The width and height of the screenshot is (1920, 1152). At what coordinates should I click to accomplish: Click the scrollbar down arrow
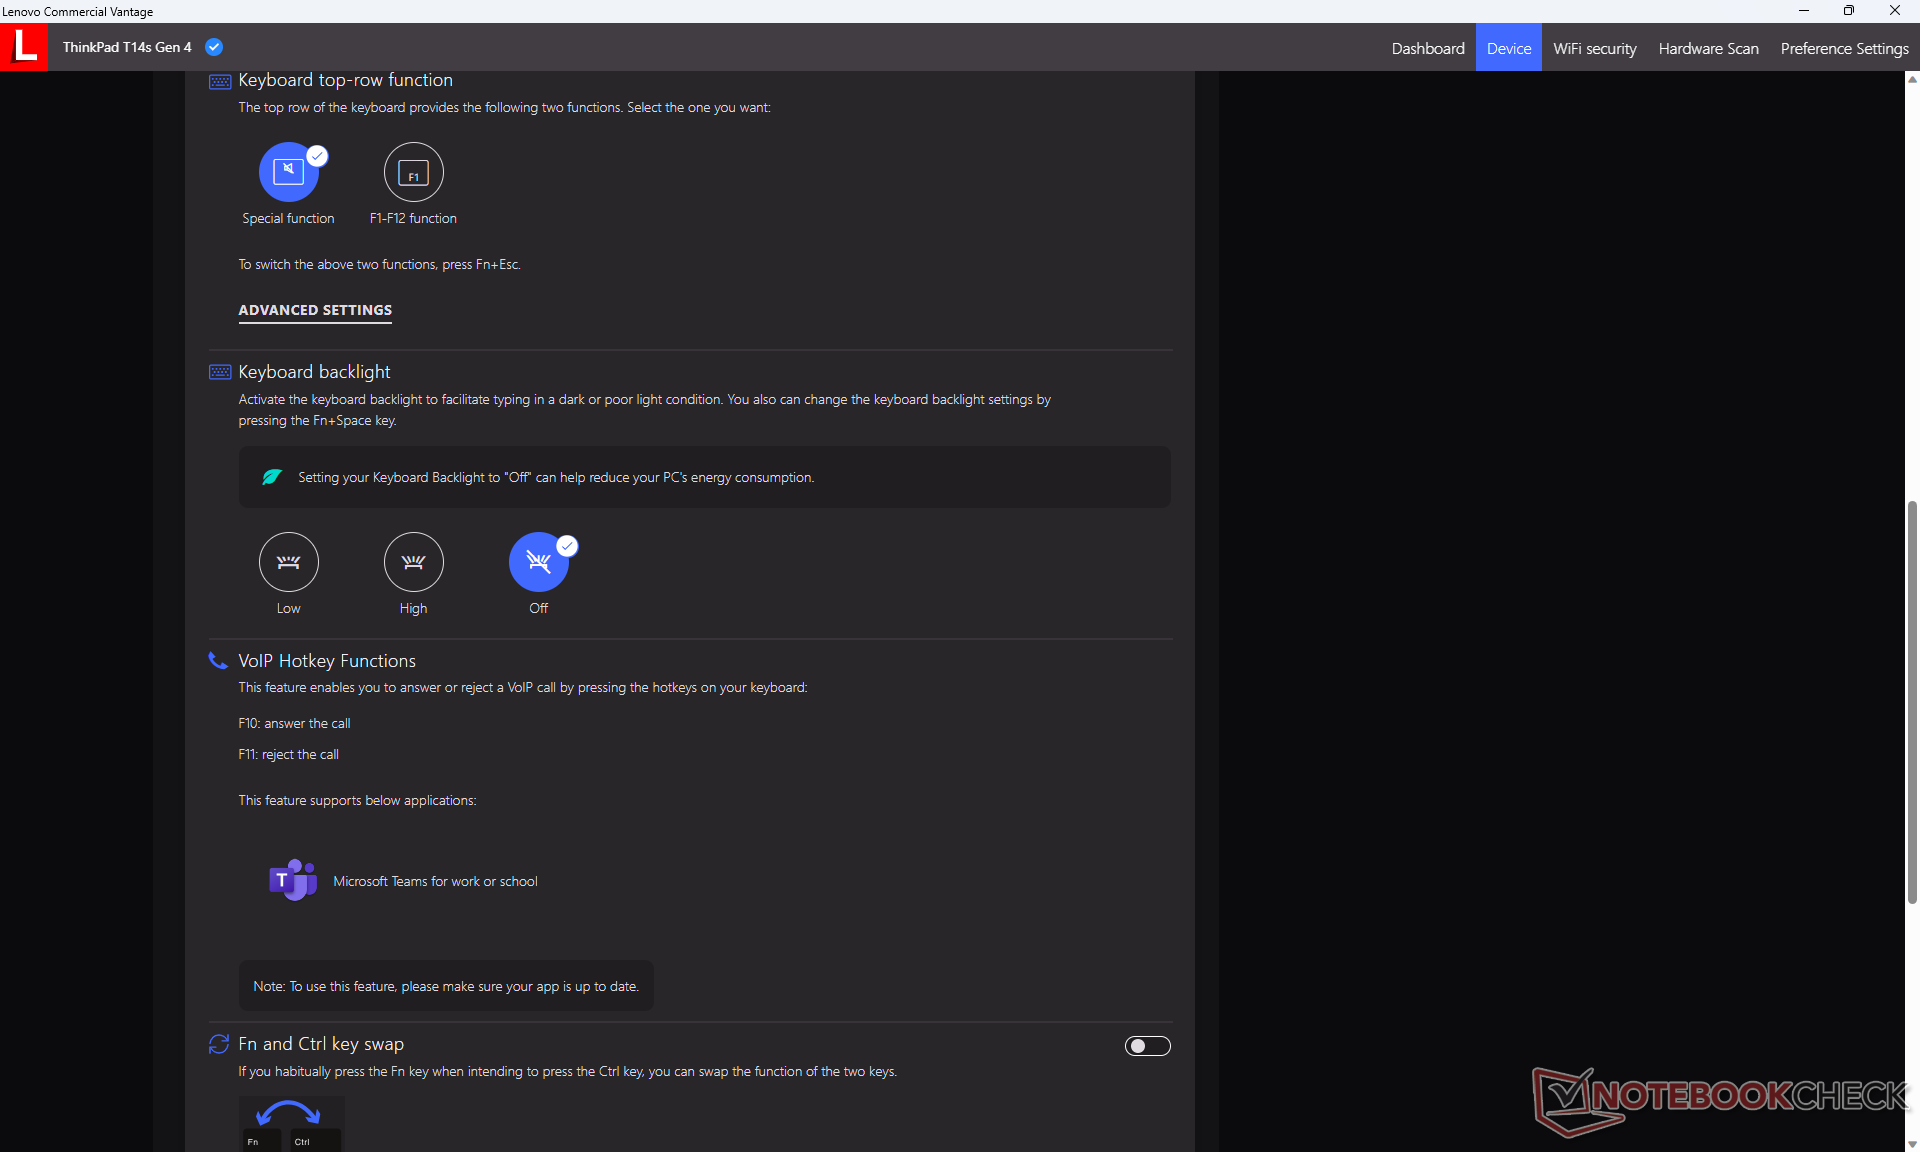pos(1912,1144)
